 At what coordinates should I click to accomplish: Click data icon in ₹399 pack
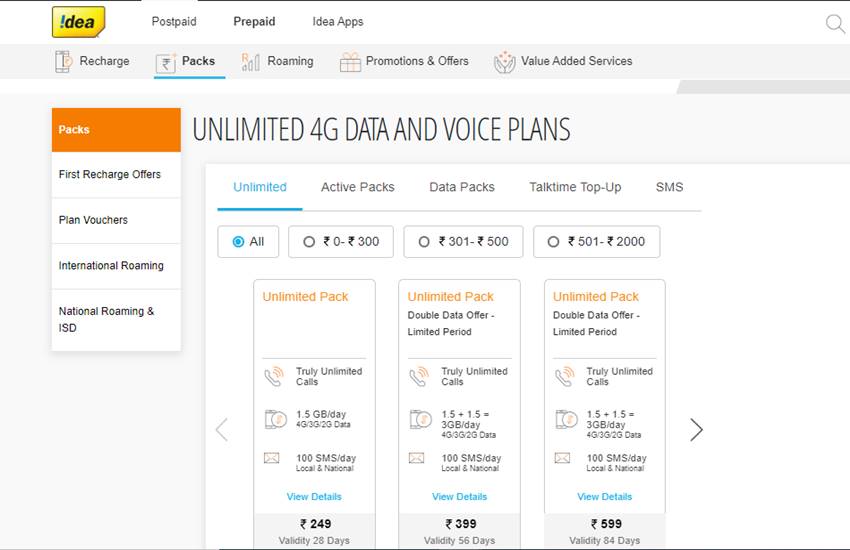point(421,419)
